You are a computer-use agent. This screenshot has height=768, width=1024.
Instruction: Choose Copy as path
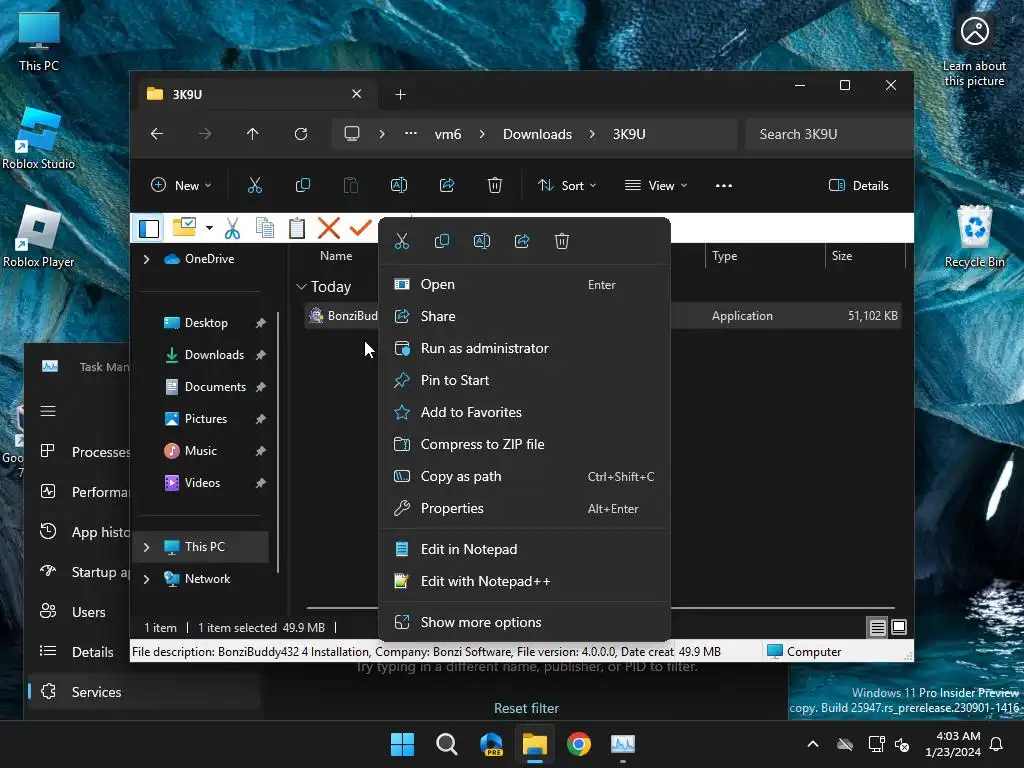[524, 476]
